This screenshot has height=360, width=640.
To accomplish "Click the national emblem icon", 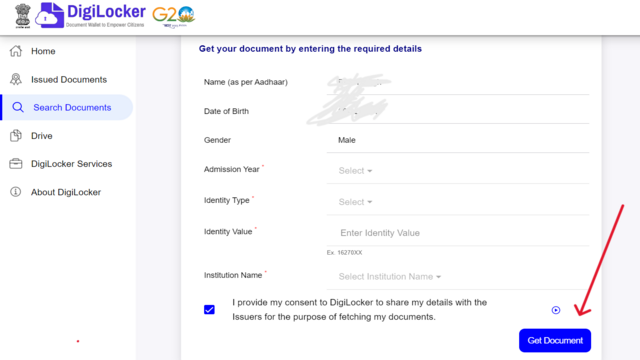I will coord(23,16).
